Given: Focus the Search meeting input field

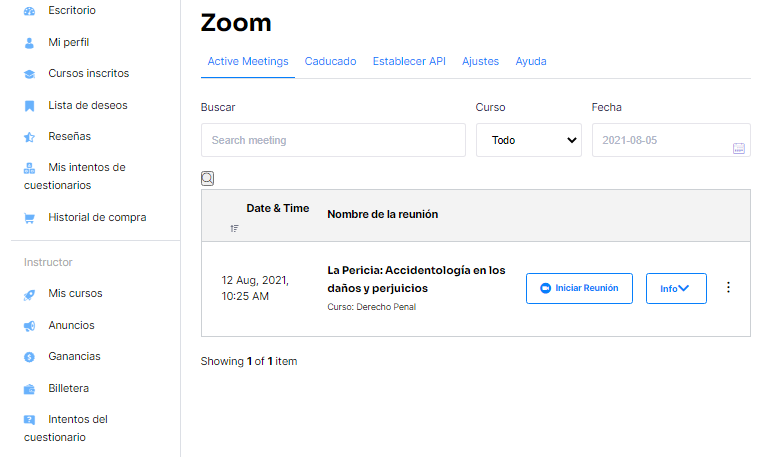Looking at the screenshot, I should [x=333, y=140].
